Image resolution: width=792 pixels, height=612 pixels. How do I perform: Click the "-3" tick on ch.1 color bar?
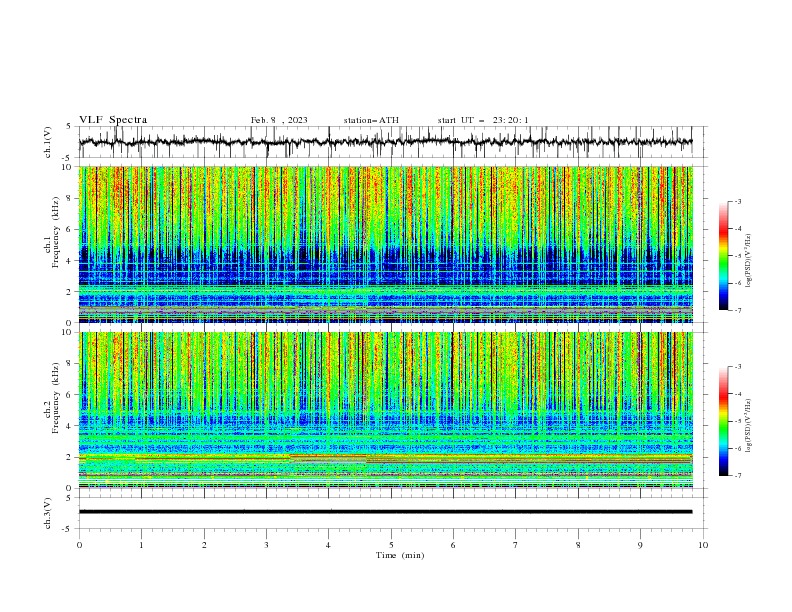(x=737, y=201)
